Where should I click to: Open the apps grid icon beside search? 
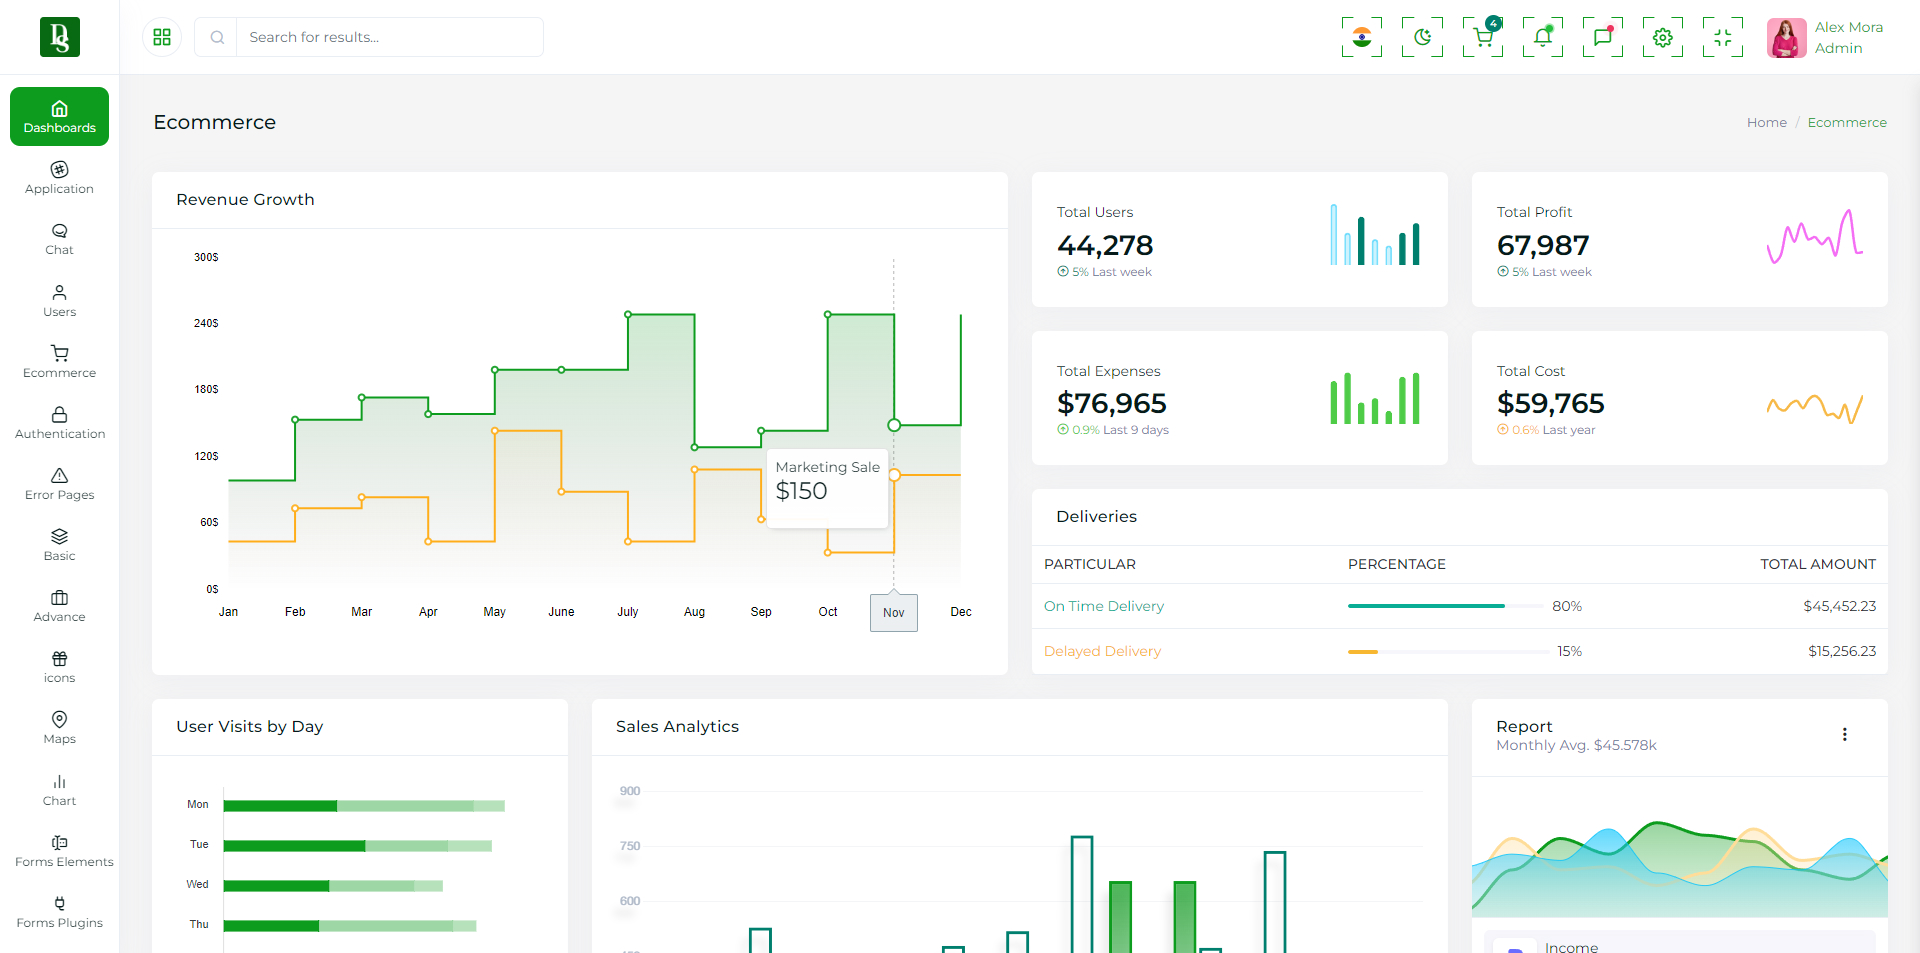(x=162, y=37)
